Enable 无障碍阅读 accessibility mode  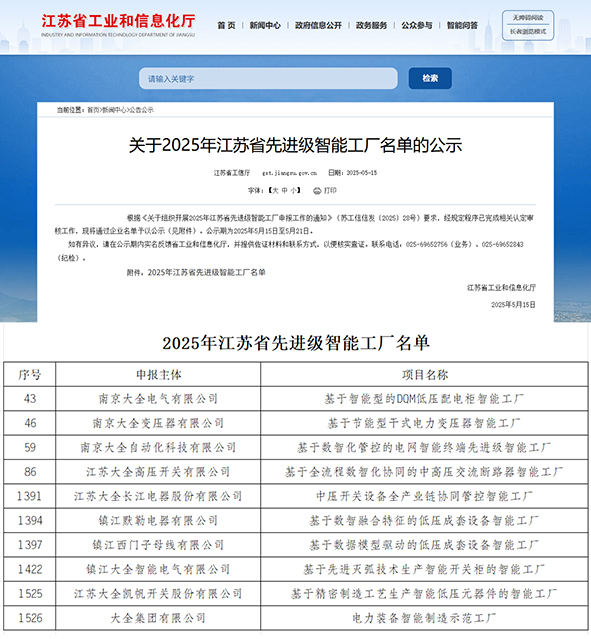[528, 18]
